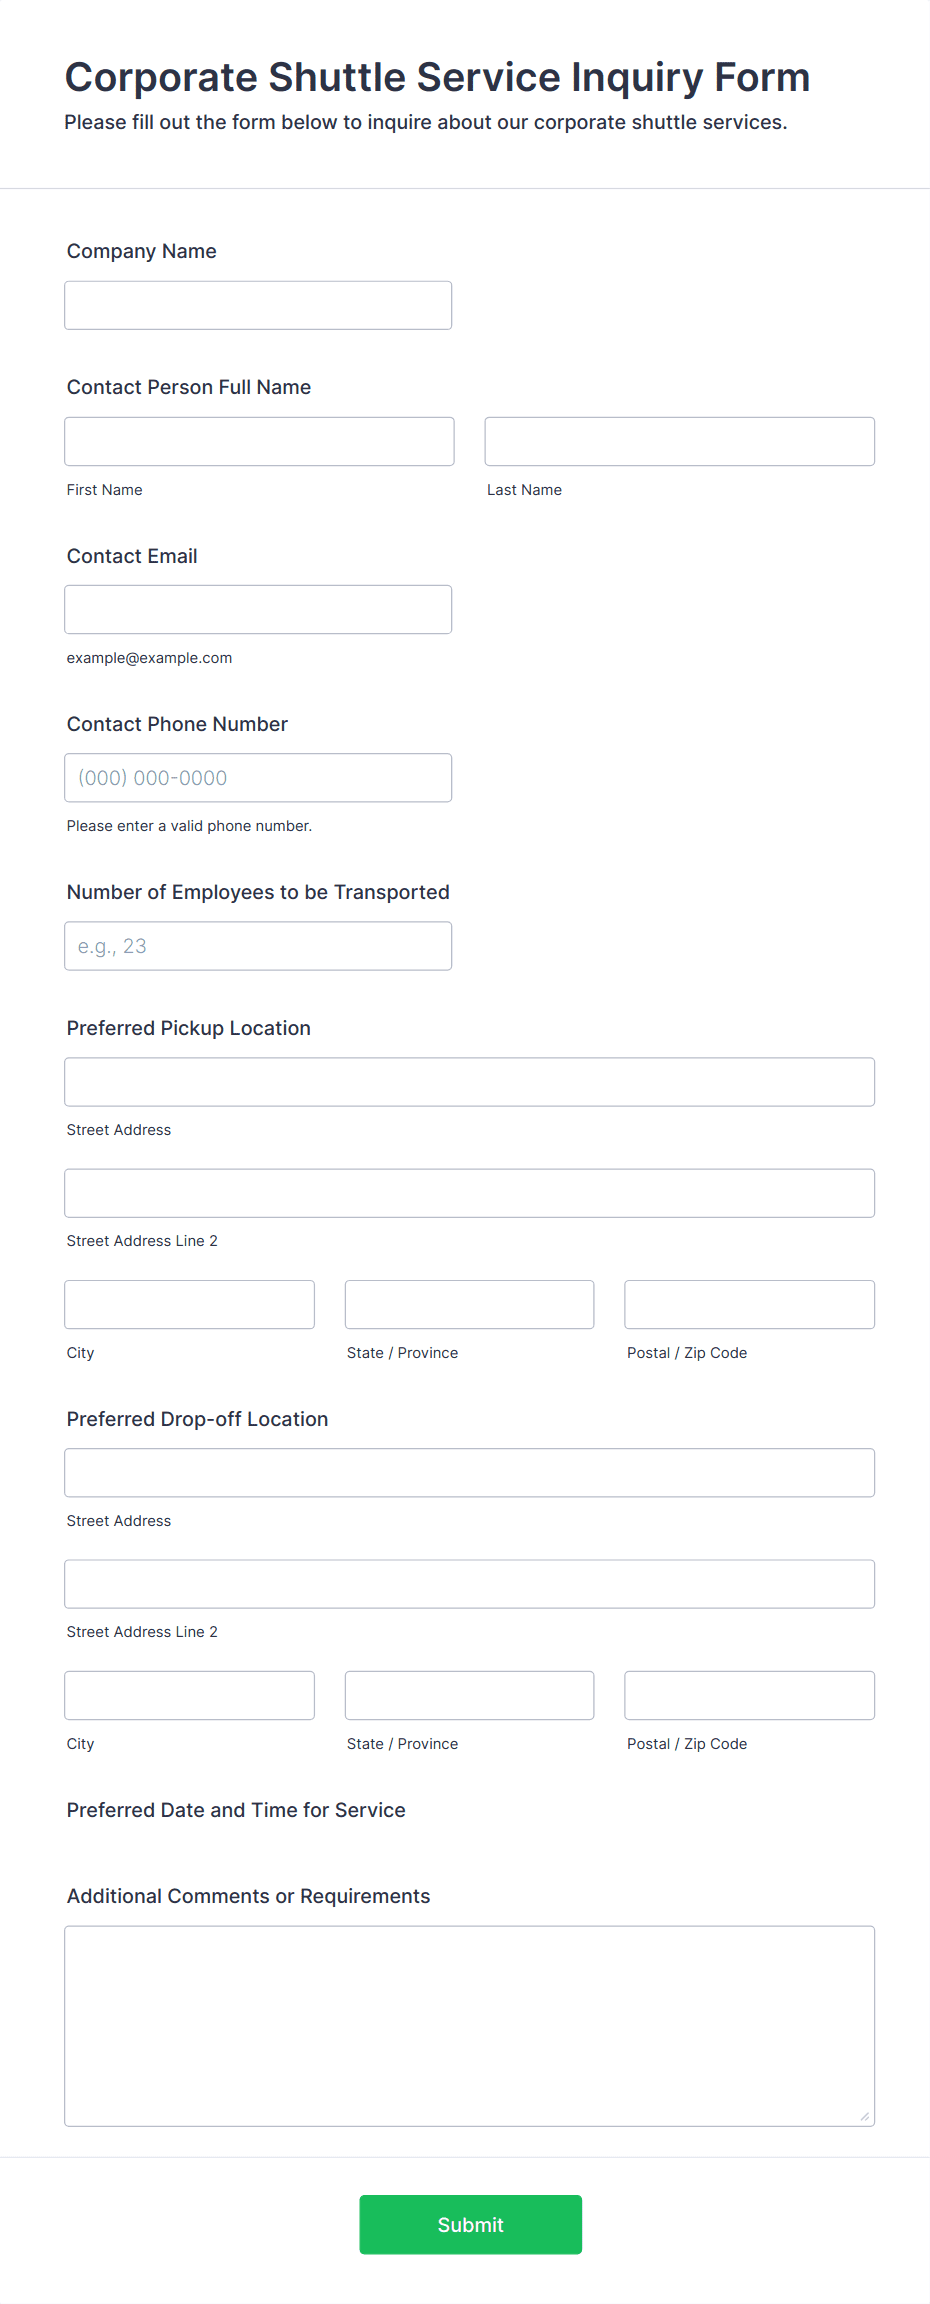Click the drop-off City field
Image resolution: width=930 pixels, height=2304 pixels.
[190, 1695]
